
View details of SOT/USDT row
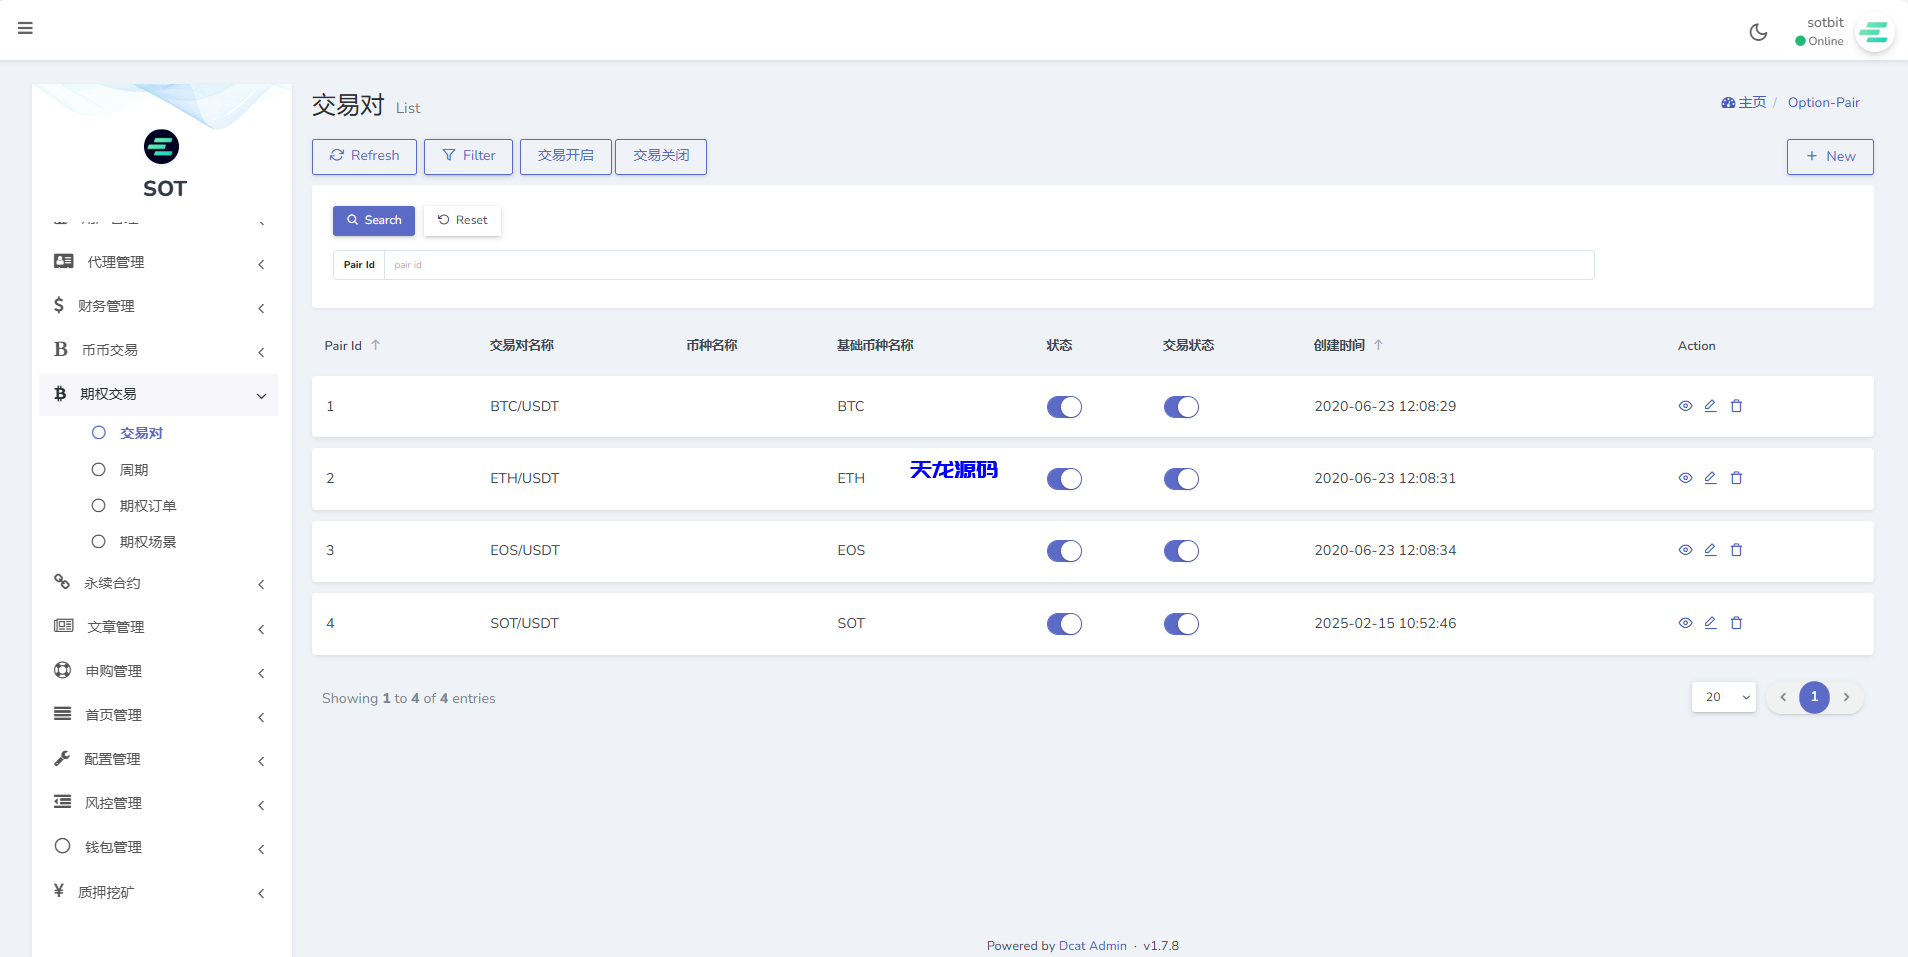pos(1685,623)
